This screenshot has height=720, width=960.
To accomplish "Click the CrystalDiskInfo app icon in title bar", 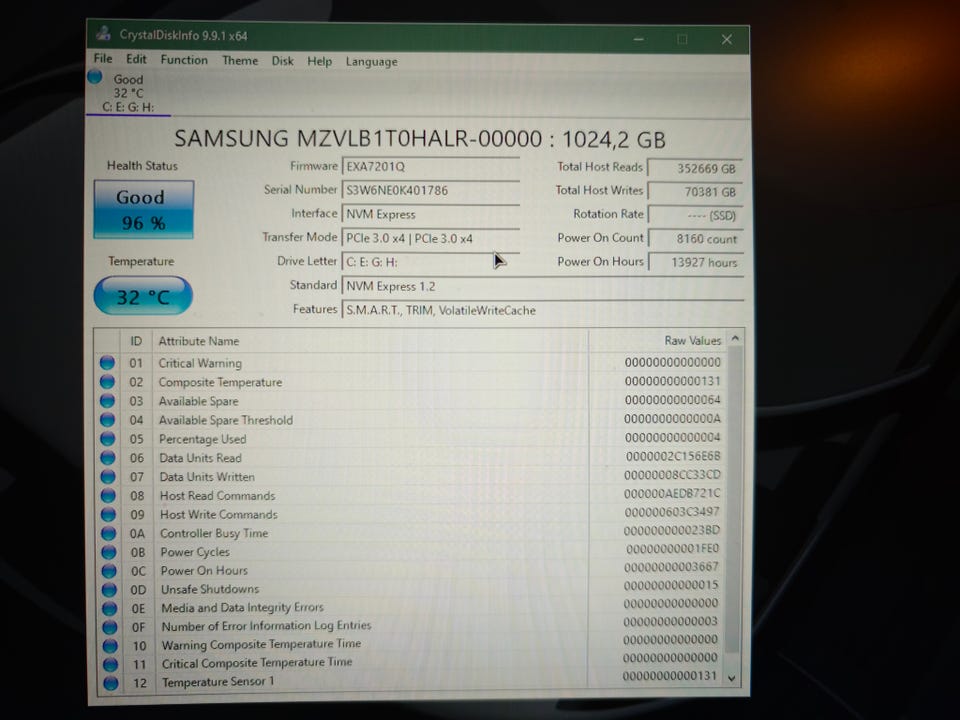I will pyautogui.click(x=103, y=34).
